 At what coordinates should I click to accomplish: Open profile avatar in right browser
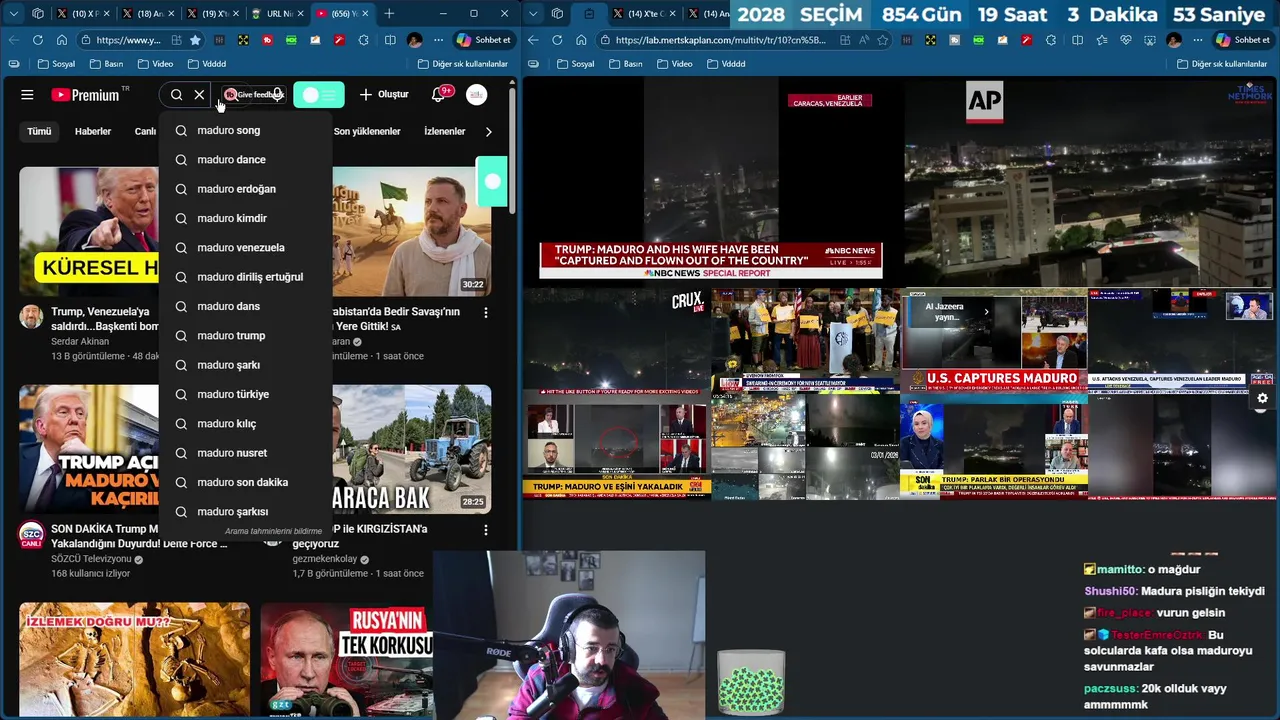click(x=1174, y=40)
